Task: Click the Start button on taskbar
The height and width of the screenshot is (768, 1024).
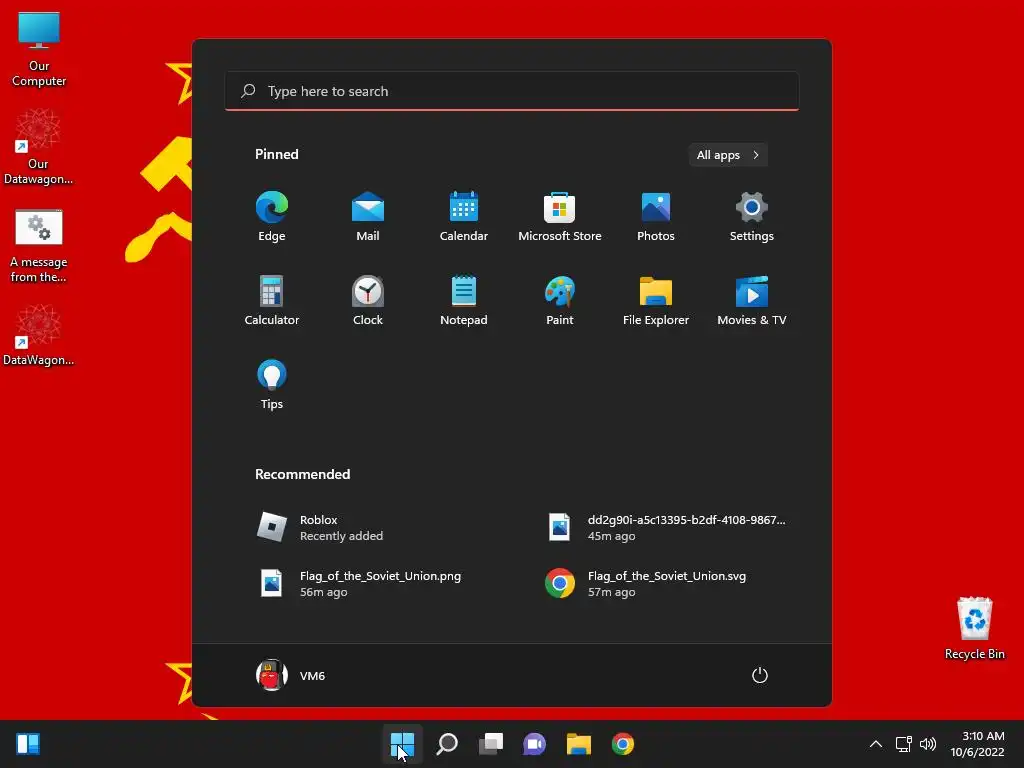Action: 402,744
